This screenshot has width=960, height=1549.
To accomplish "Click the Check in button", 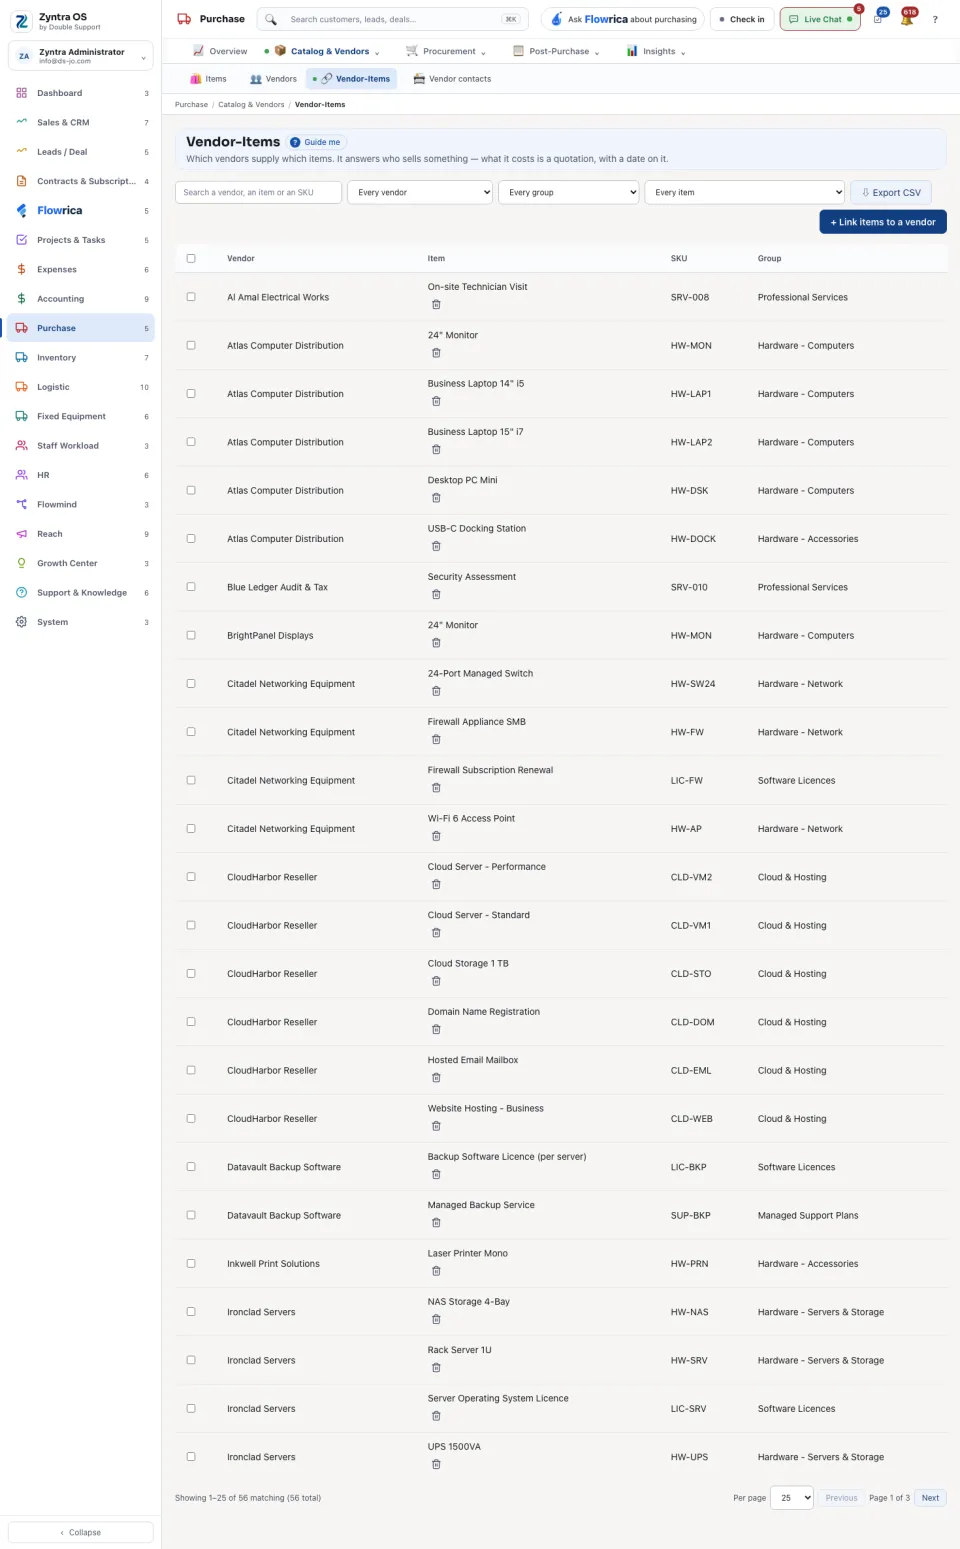I will point(741,19).
